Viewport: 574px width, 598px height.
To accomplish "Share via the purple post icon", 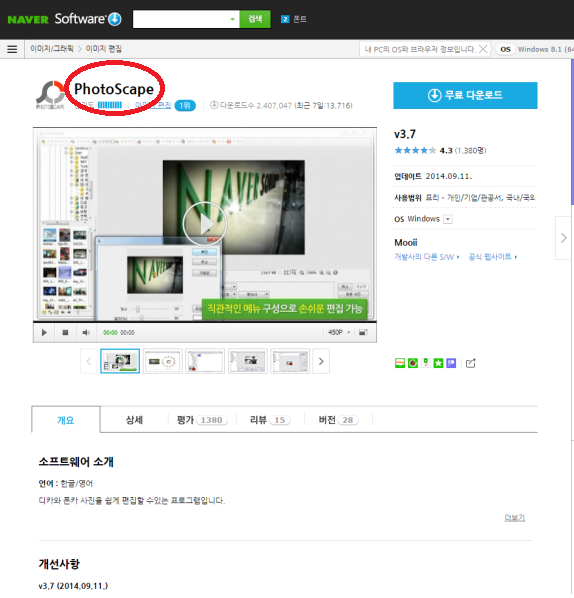I will pyautogui.click(x=451, y=363).
